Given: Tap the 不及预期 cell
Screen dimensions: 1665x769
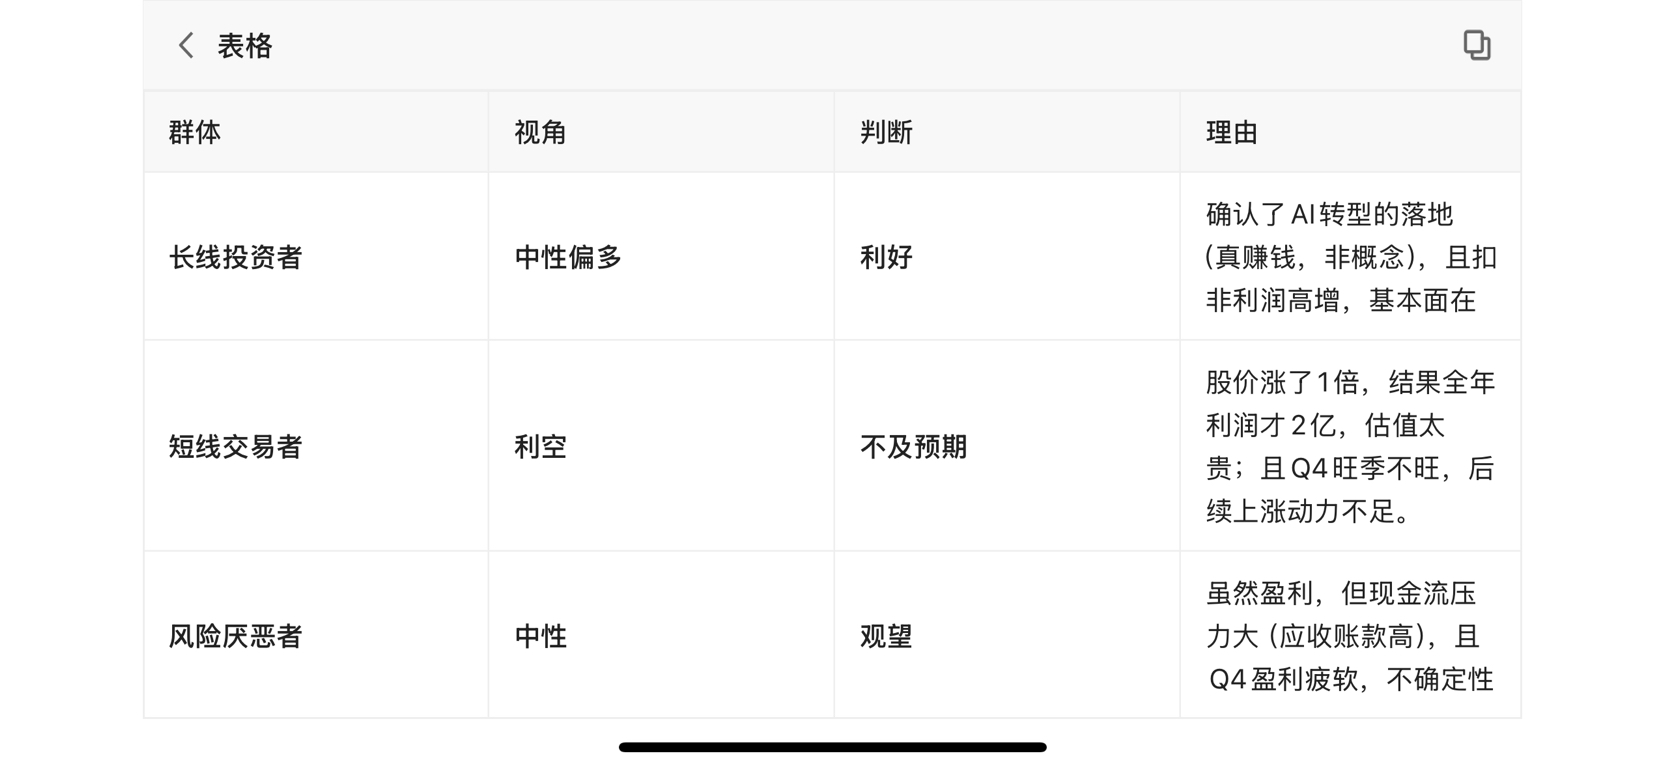Looking at the screenshot, I should point(913,446).
